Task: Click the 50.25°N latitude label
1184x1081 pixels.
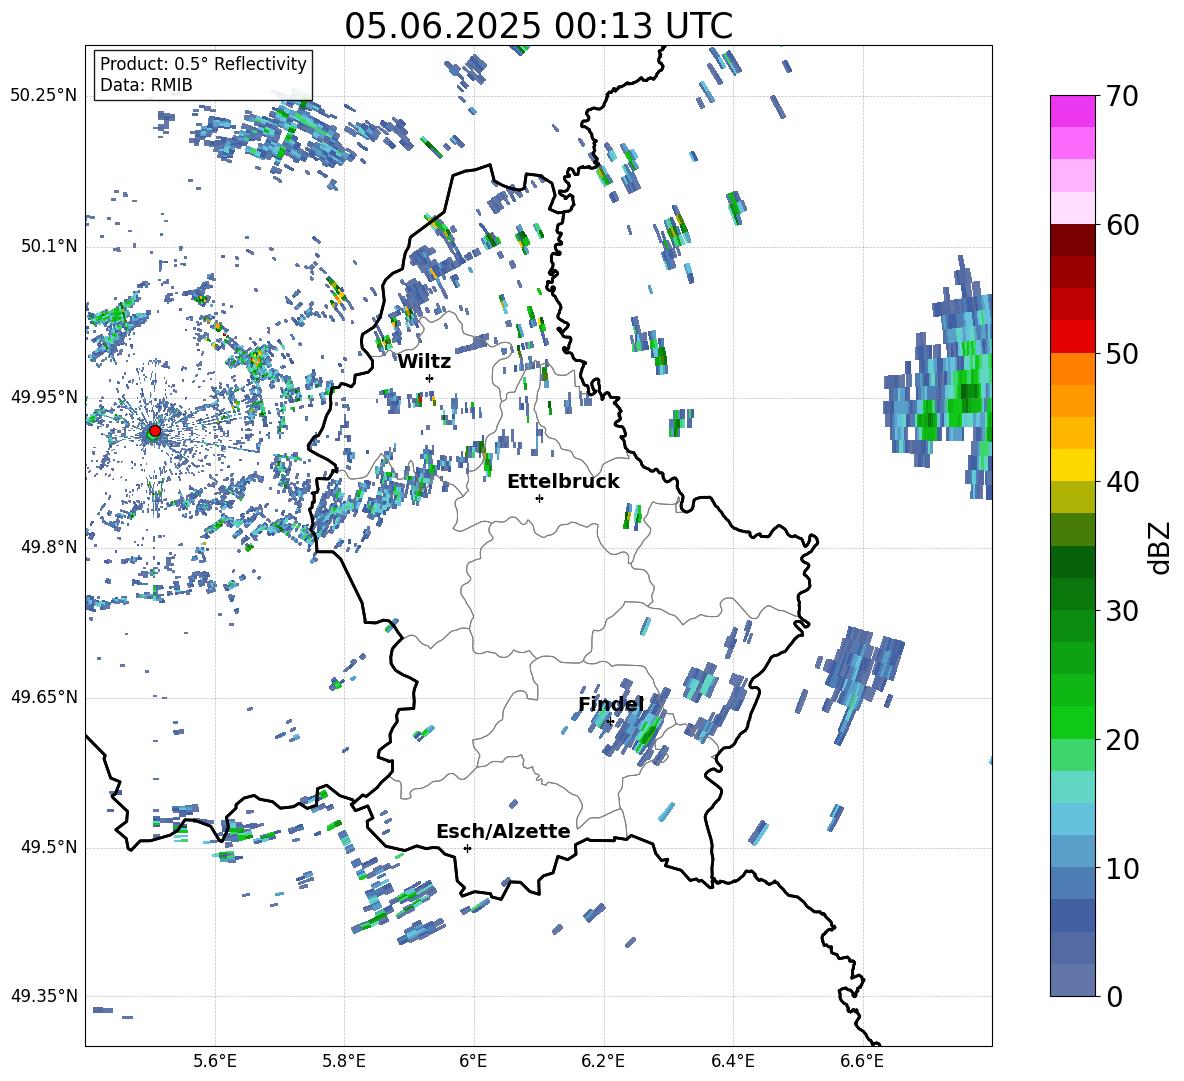Action: click(44, 96)
